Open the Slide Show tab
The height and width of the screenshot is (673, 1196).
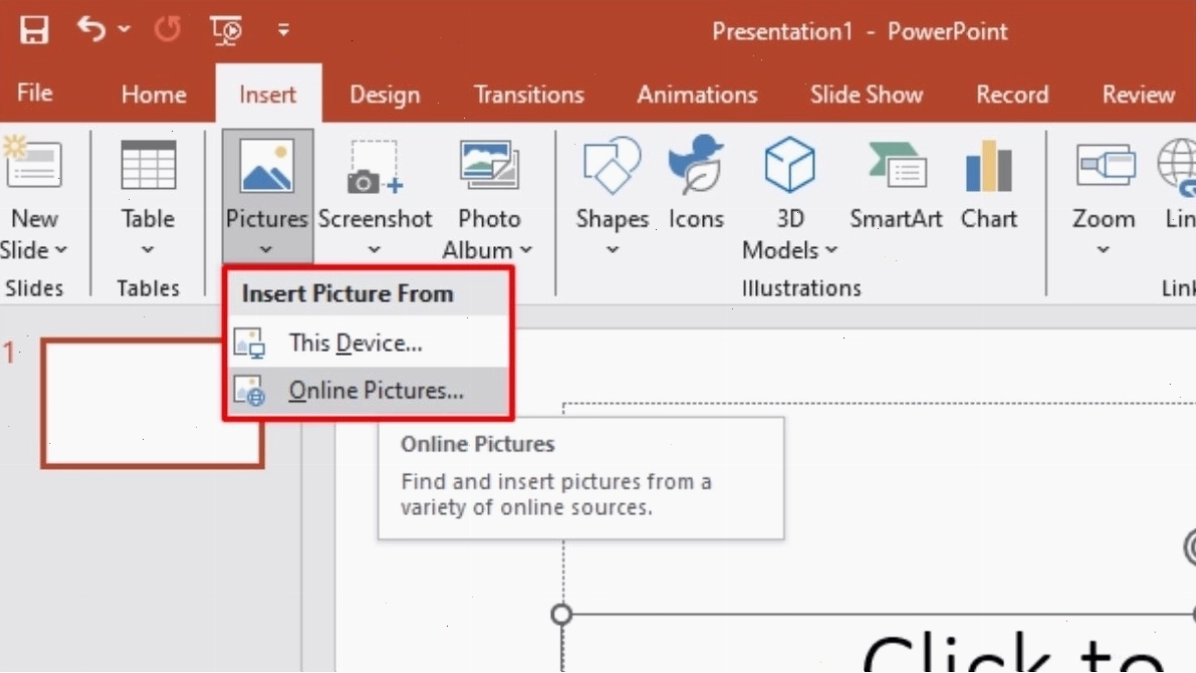click(866, 95)
